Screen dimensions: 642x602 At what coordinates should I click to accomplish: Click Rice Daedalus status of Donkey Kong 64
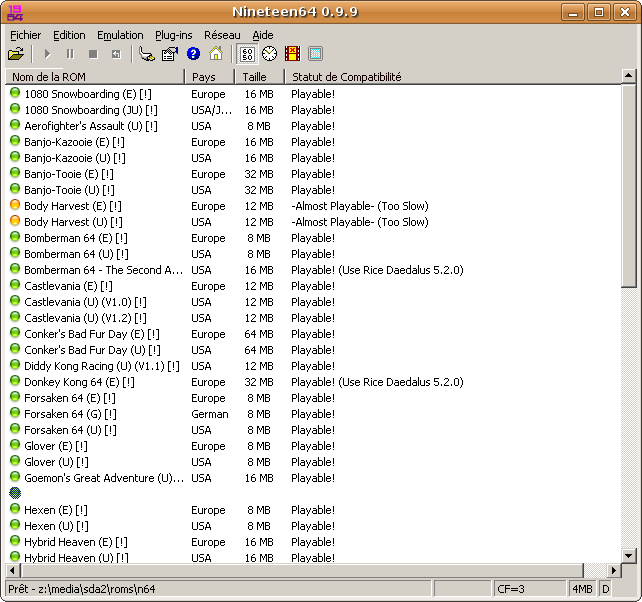[x=378, y=382]
